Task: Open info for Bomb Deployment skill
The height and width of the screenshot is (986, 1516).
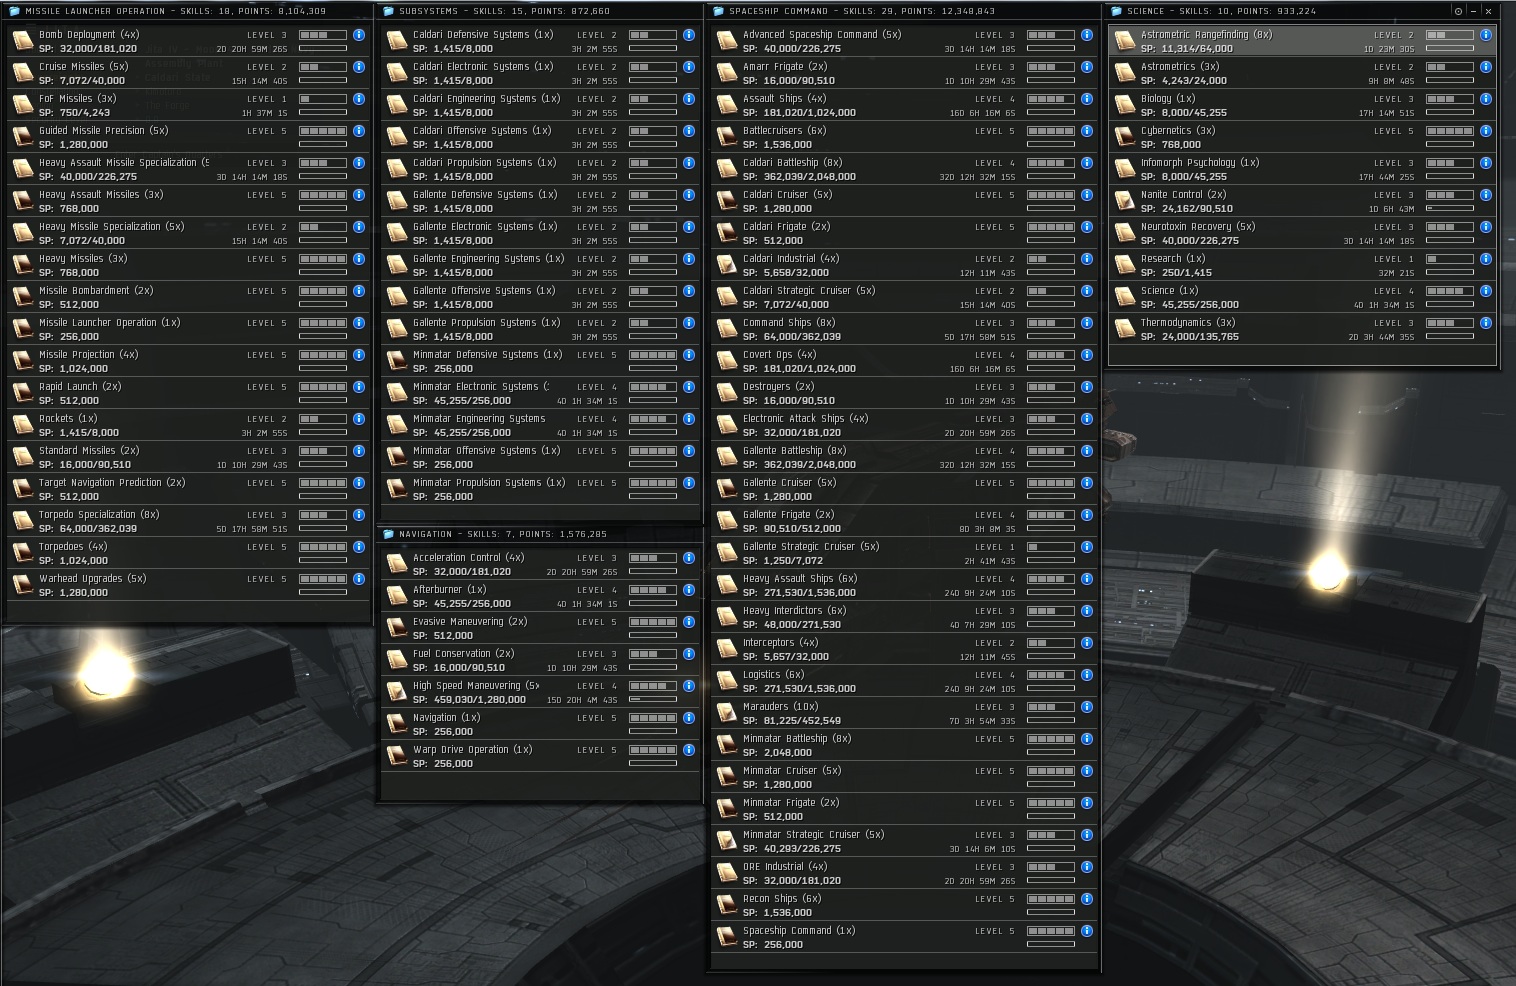Action: point(359,35)
